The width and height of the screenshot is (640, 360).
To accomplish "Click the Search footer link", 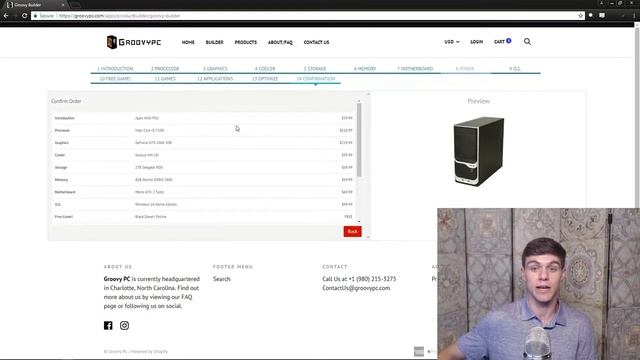I will [x=222, y=279].
